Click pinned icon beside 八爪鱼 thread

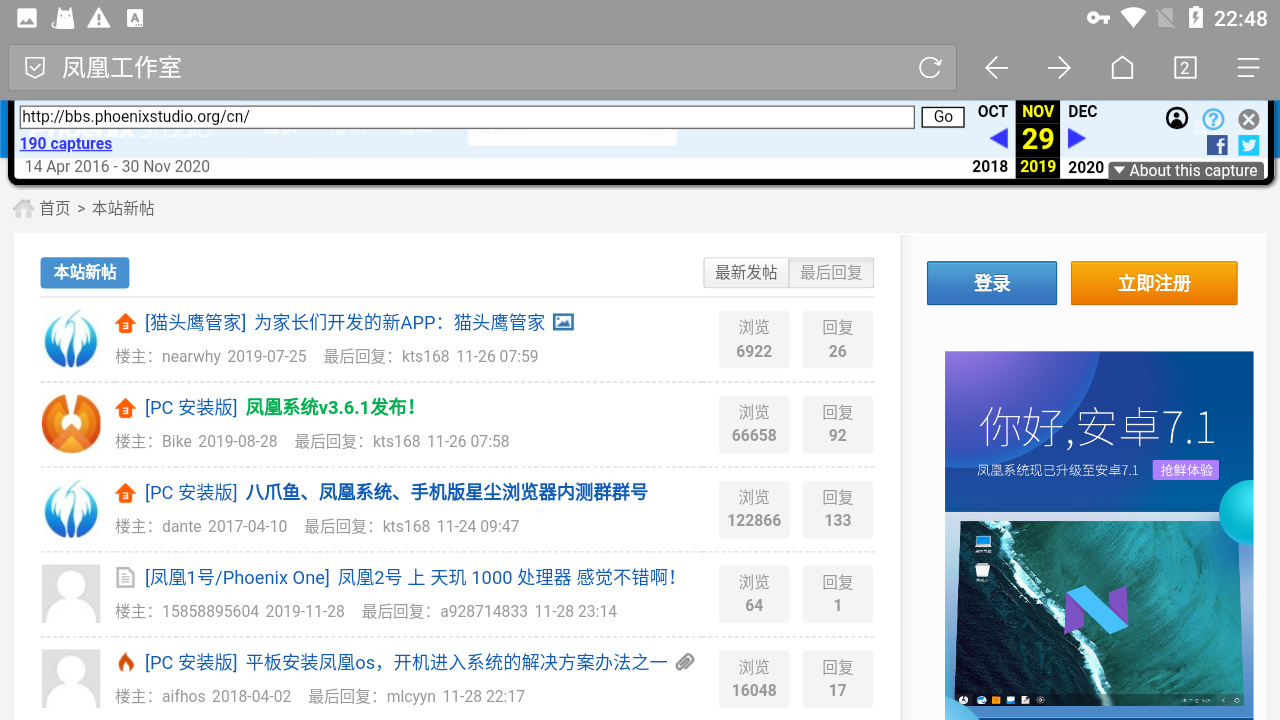tap(125, 493)
